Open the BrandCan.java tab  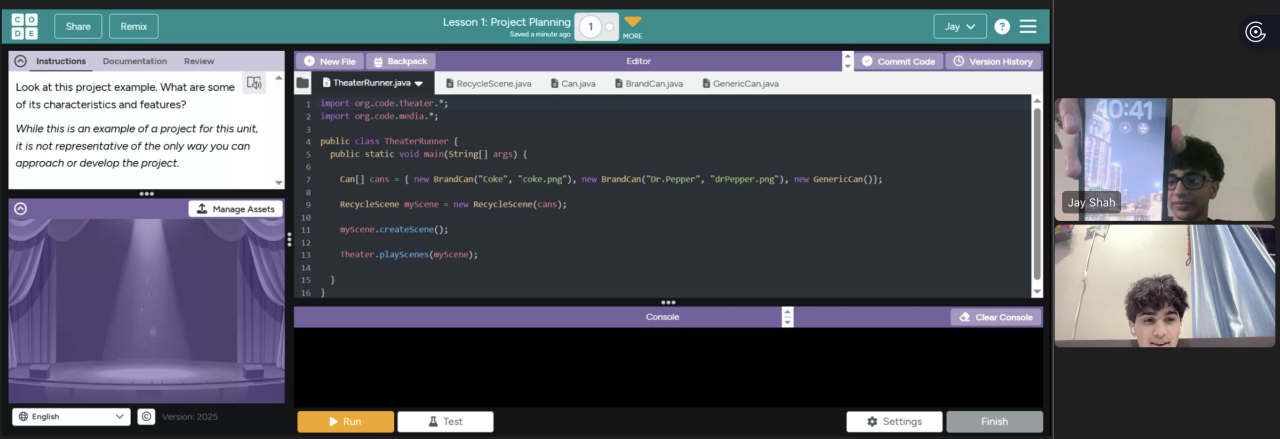click(647, 84)
